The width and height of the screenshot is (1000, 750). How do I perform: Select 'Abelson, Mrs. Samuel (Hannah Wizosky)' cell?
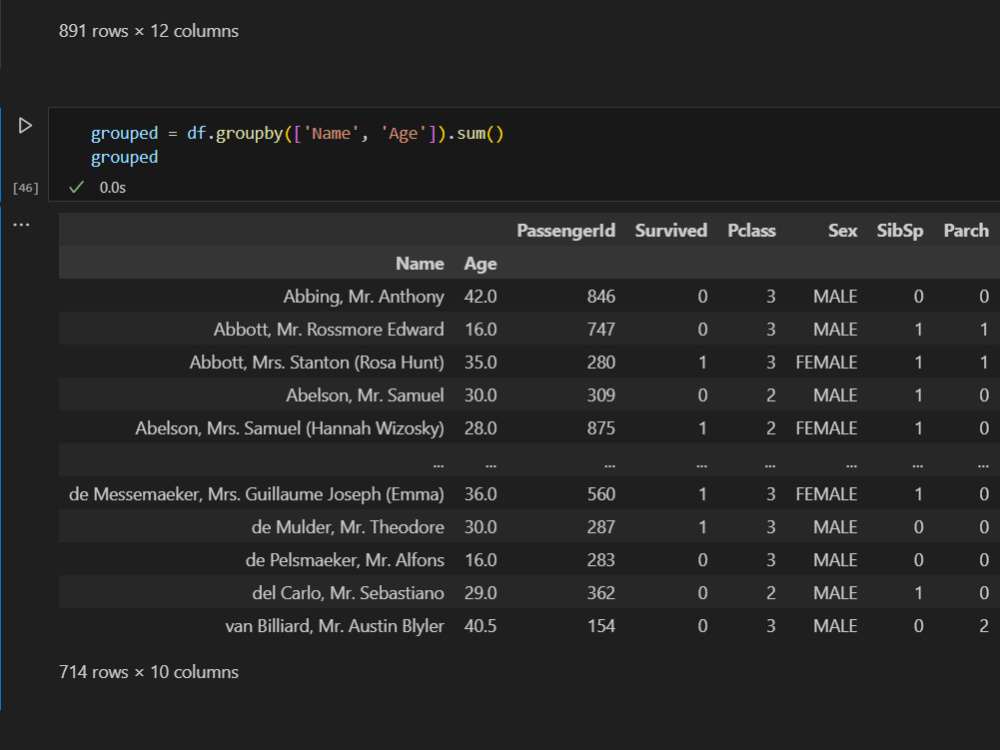[290, 428]
